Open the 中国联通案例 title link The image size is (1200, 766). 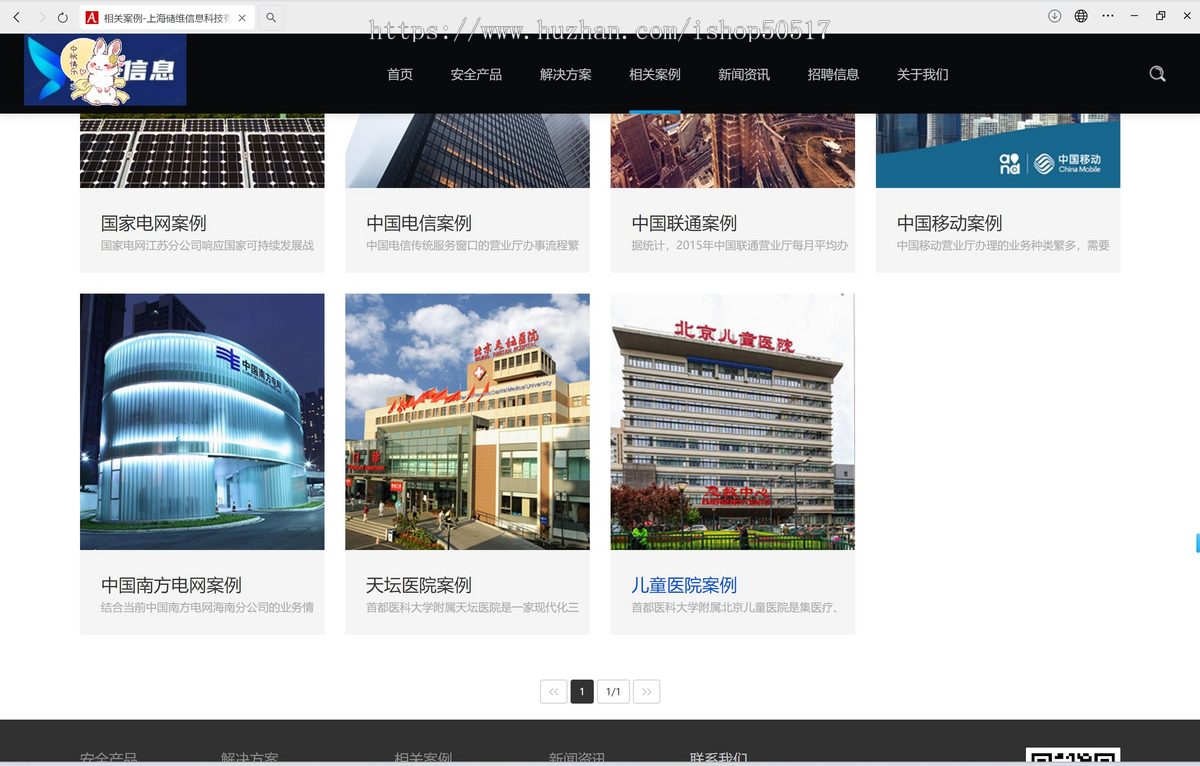coord(684,223)
